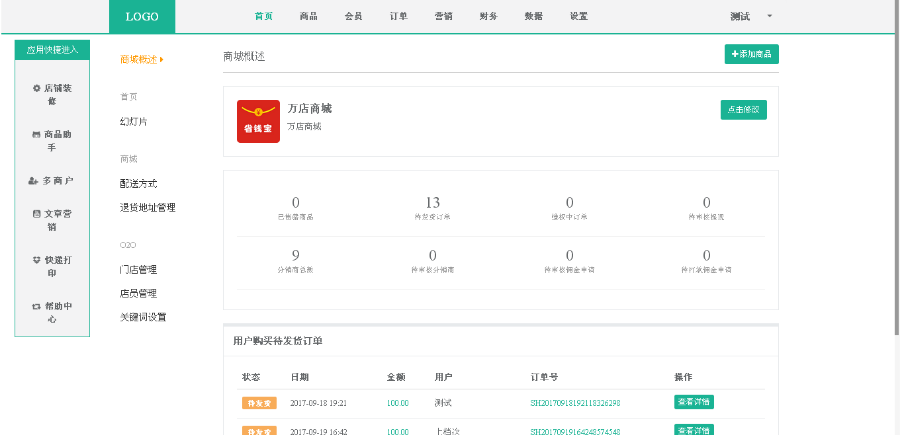900x435 pixels.
Task: Switch to the 商品 top navigation tab
Action: click(x=308, y=17)
